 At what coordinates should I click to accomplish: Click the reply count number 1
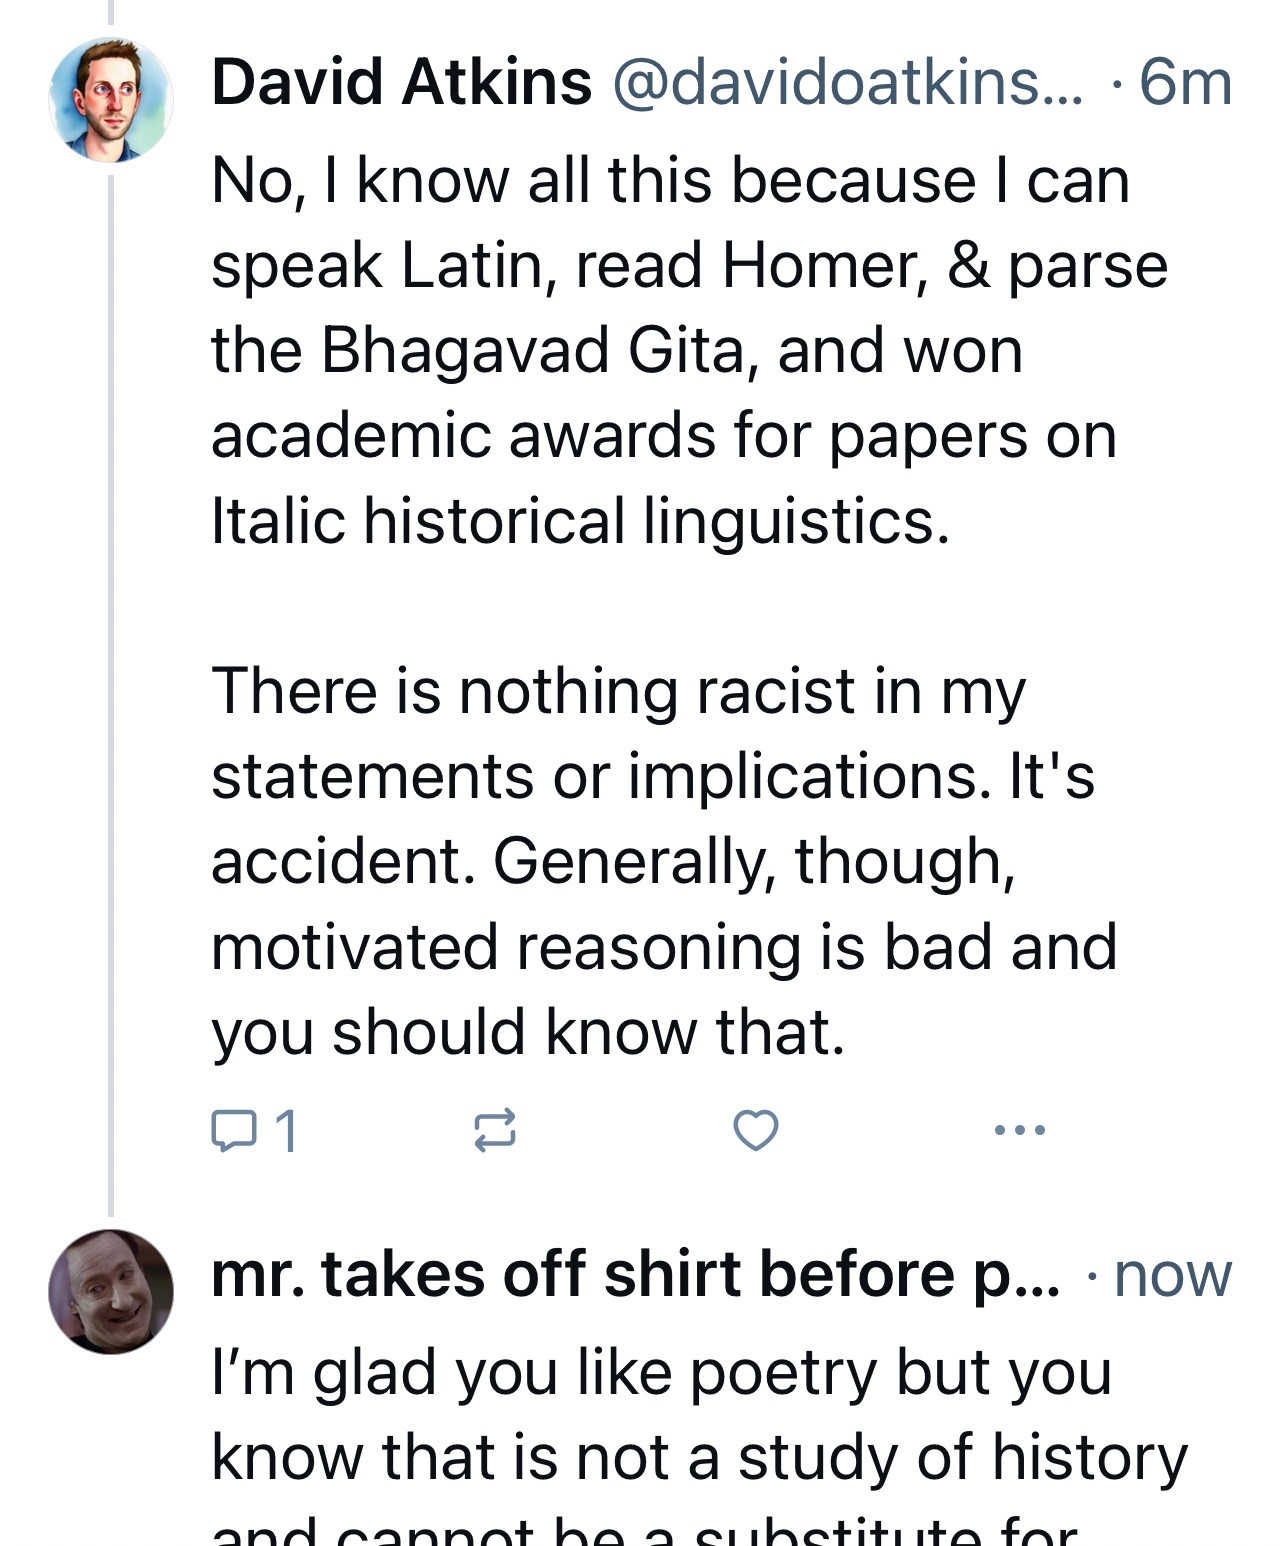286,1130
